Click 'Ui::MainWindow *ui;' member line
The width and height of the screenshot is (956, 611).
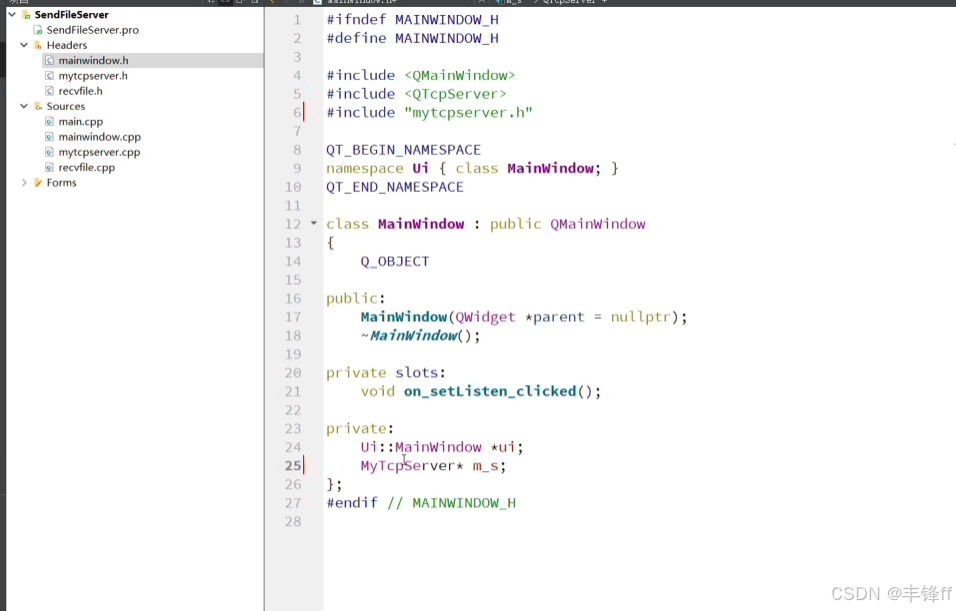[442, 447]
